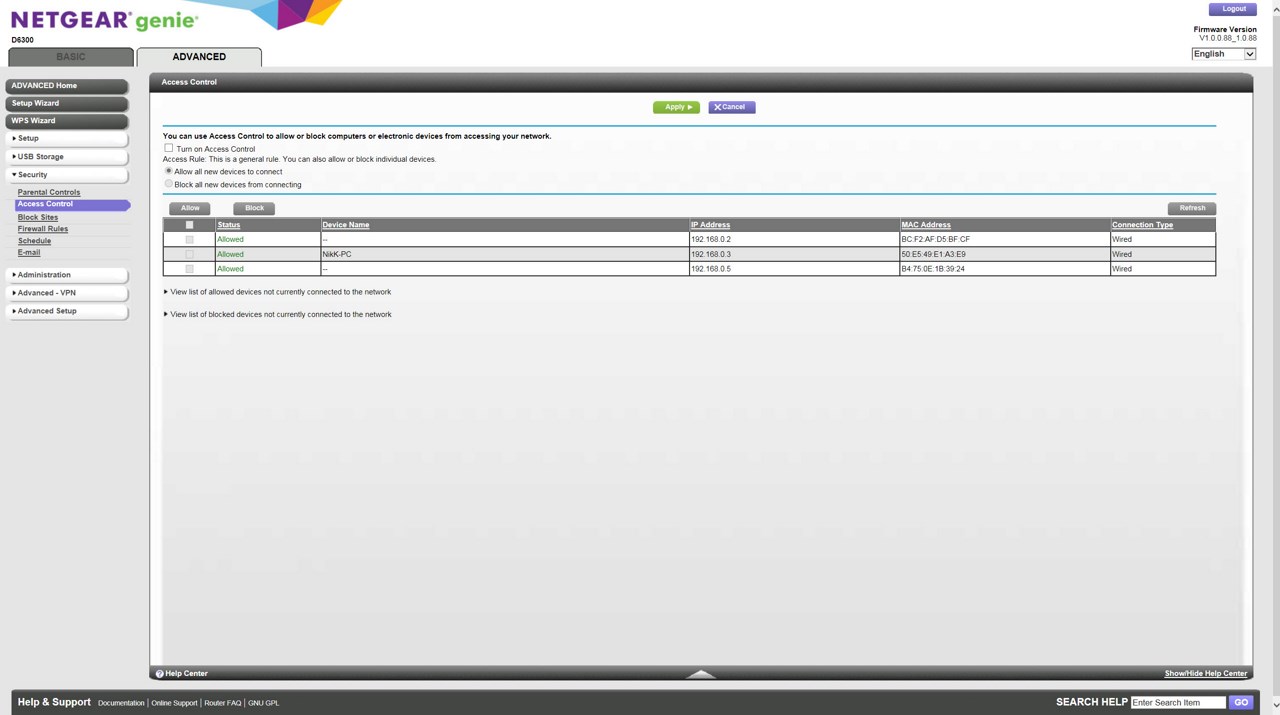1280x715 pixels.
Task: Open the Documentation link
Action: 121,703
